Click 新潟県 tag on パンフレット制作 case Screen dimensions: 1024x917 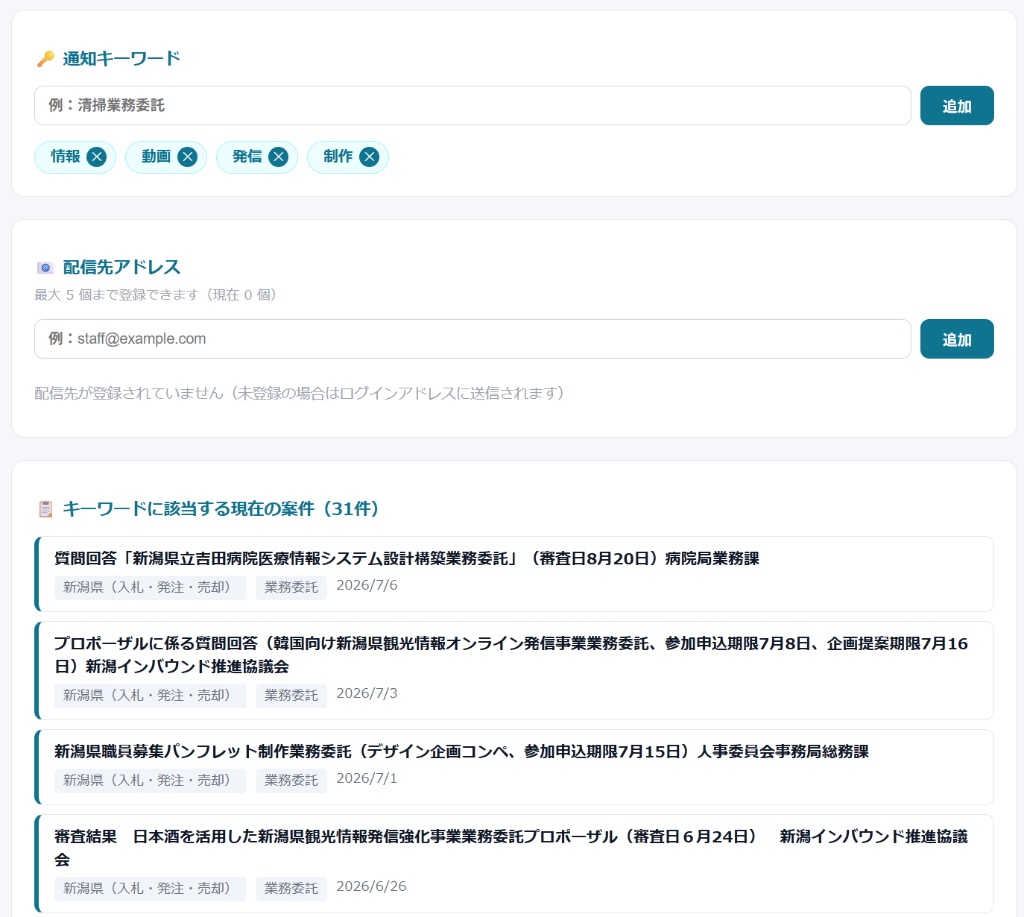pyautogui.click(x=150, y=780)
